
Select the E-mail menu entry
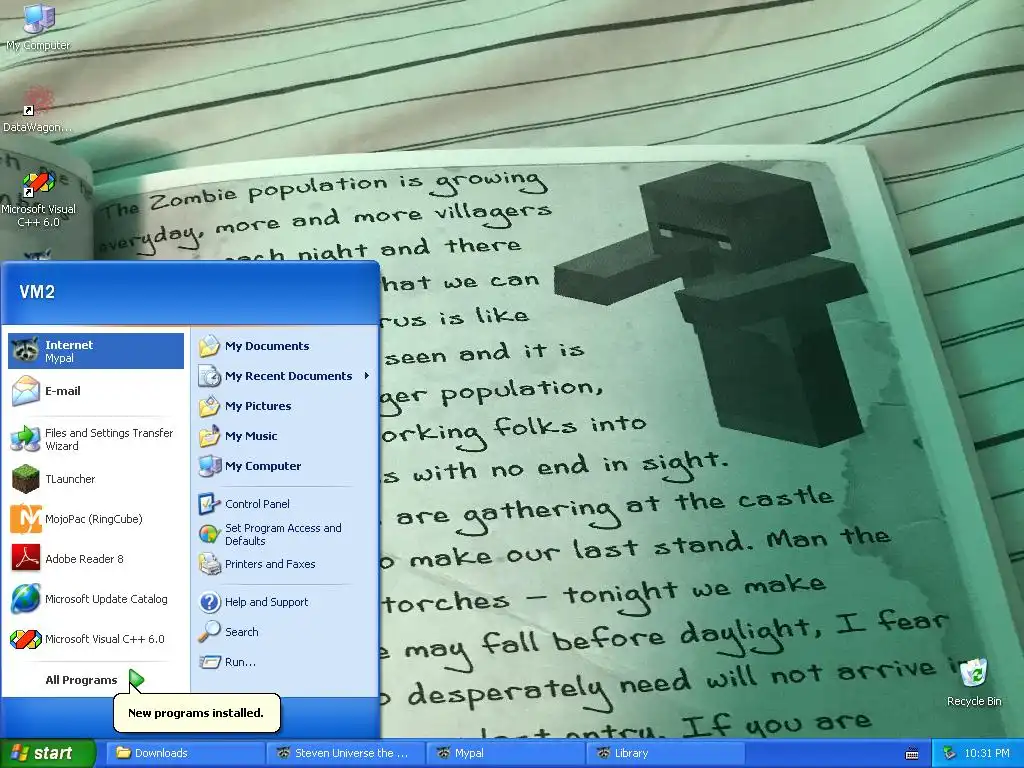click(96, 391)
